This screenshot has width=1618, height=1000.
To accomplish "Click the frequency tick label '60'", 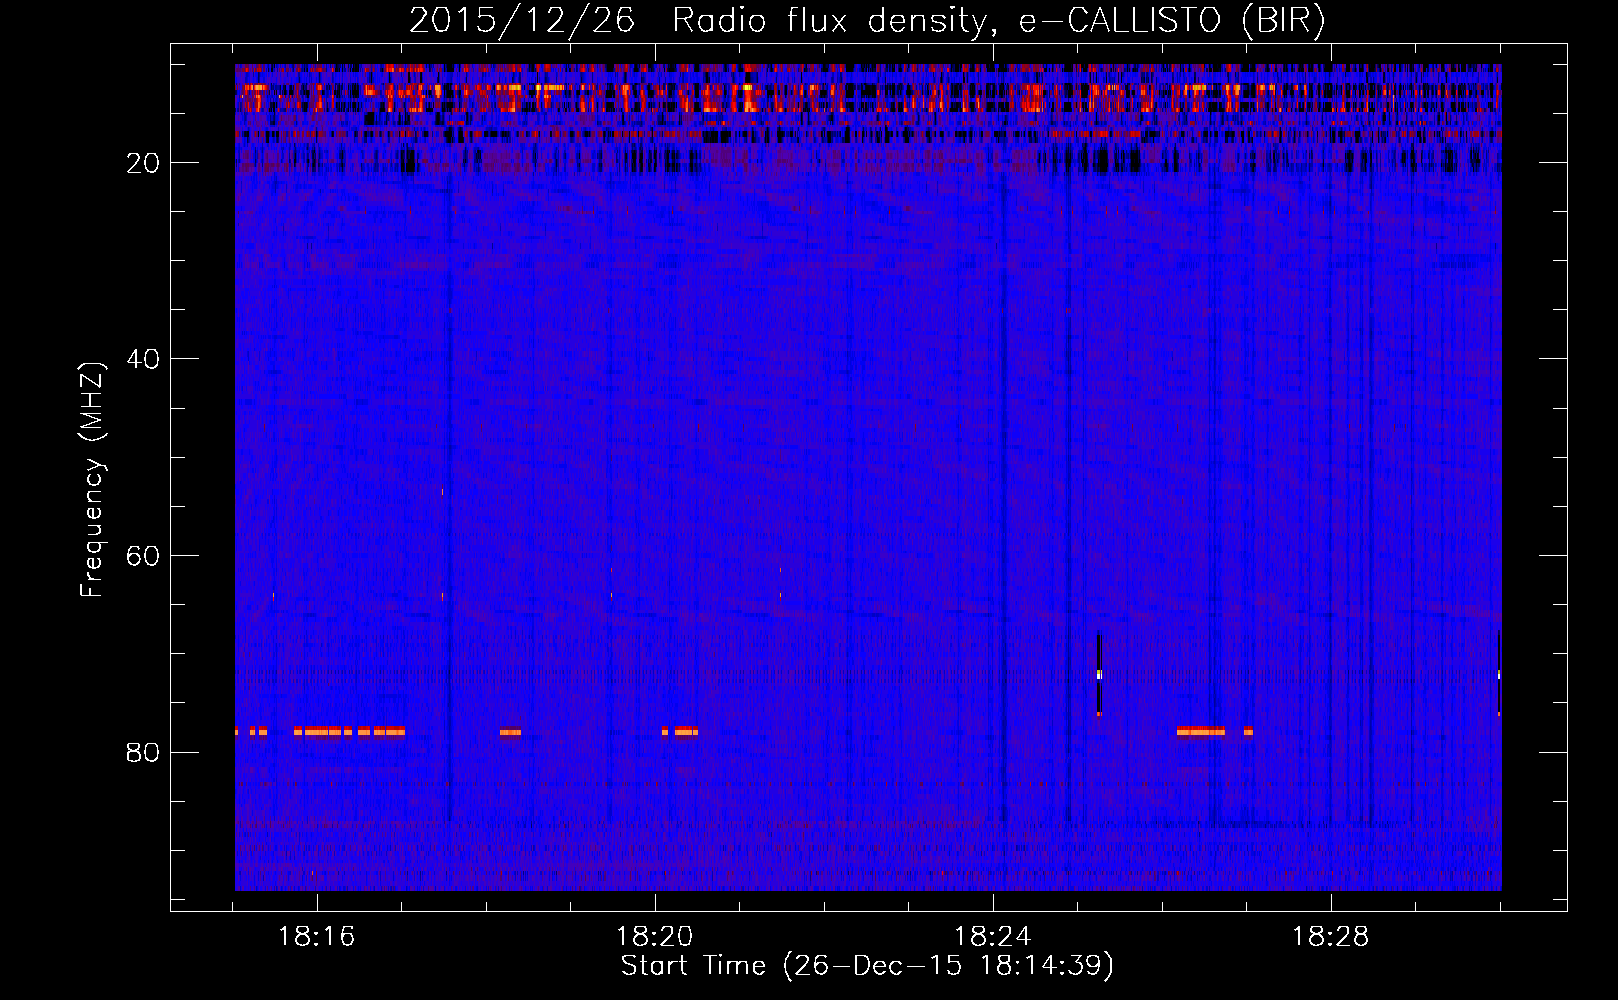I will coord(144,556).
